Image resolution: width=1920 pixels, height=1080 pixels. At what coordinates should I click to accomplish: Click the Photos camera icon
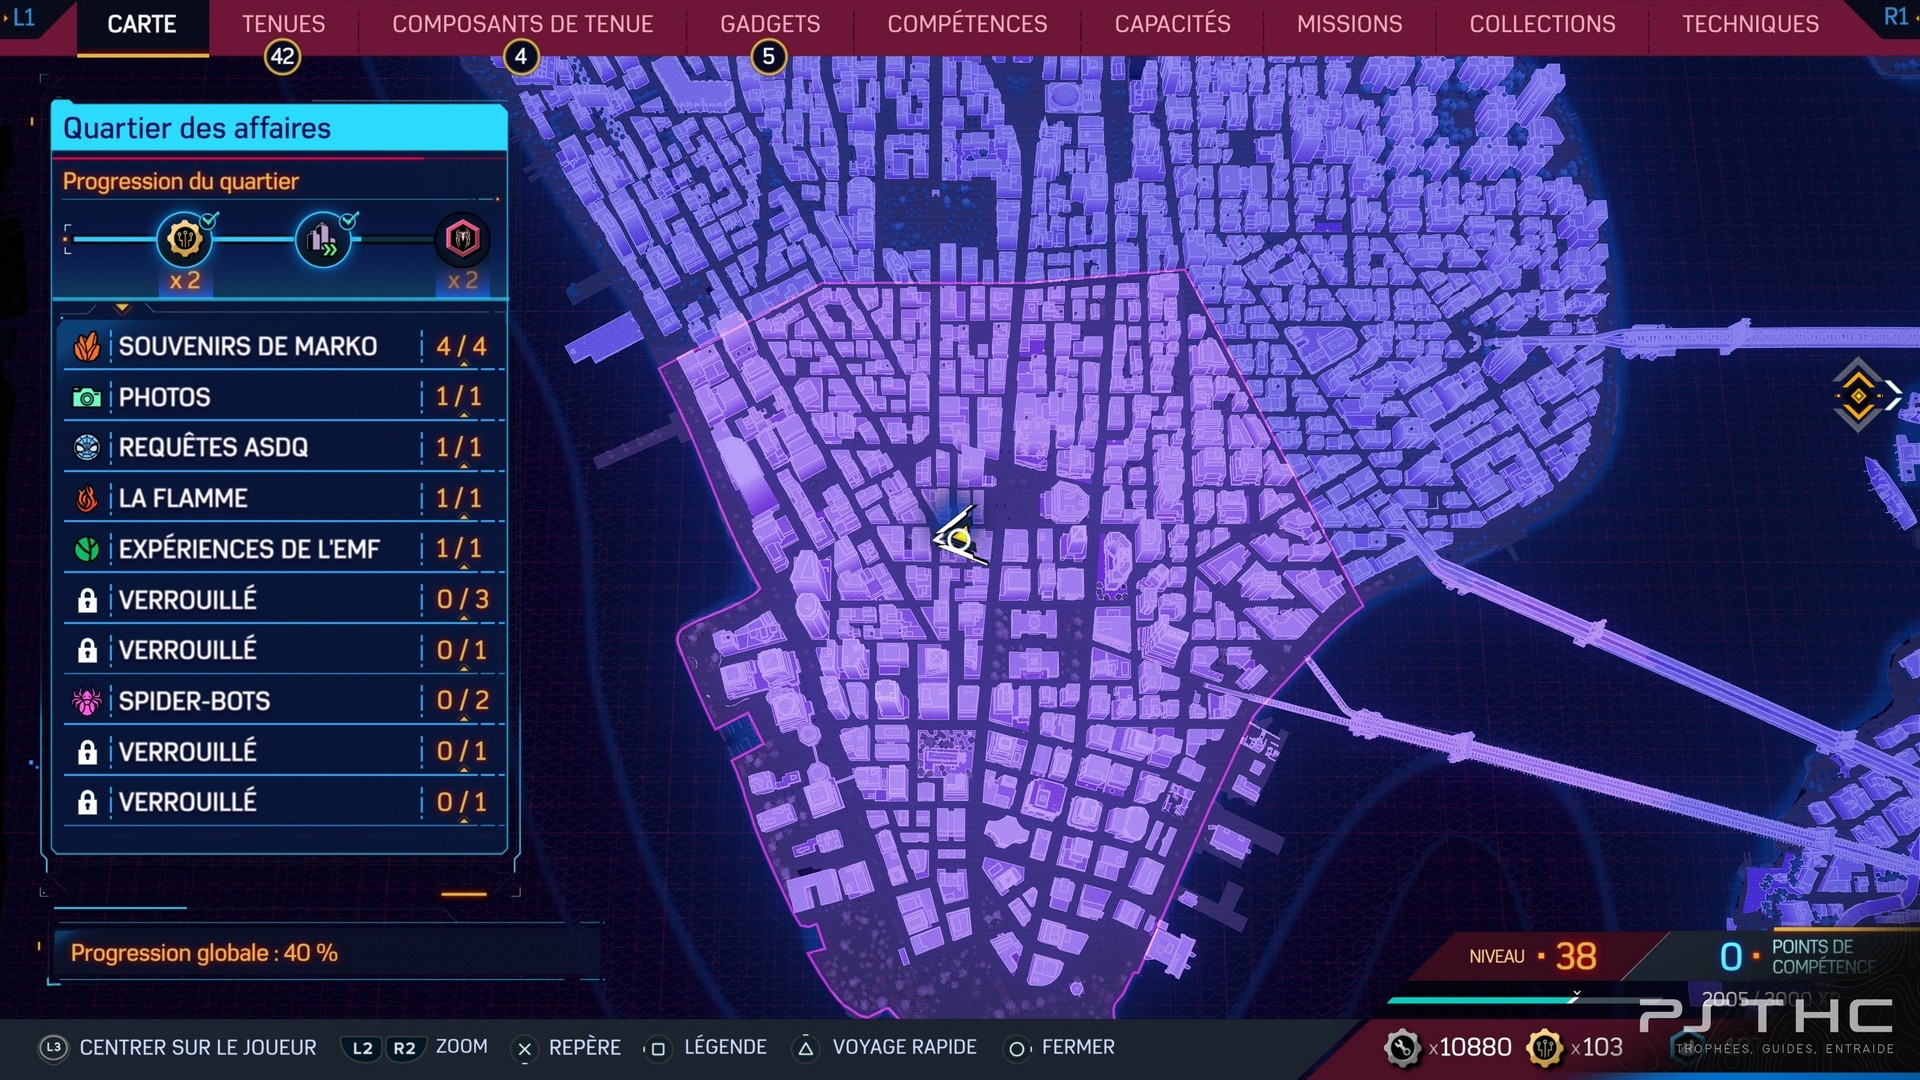click(x=87, y=398)
